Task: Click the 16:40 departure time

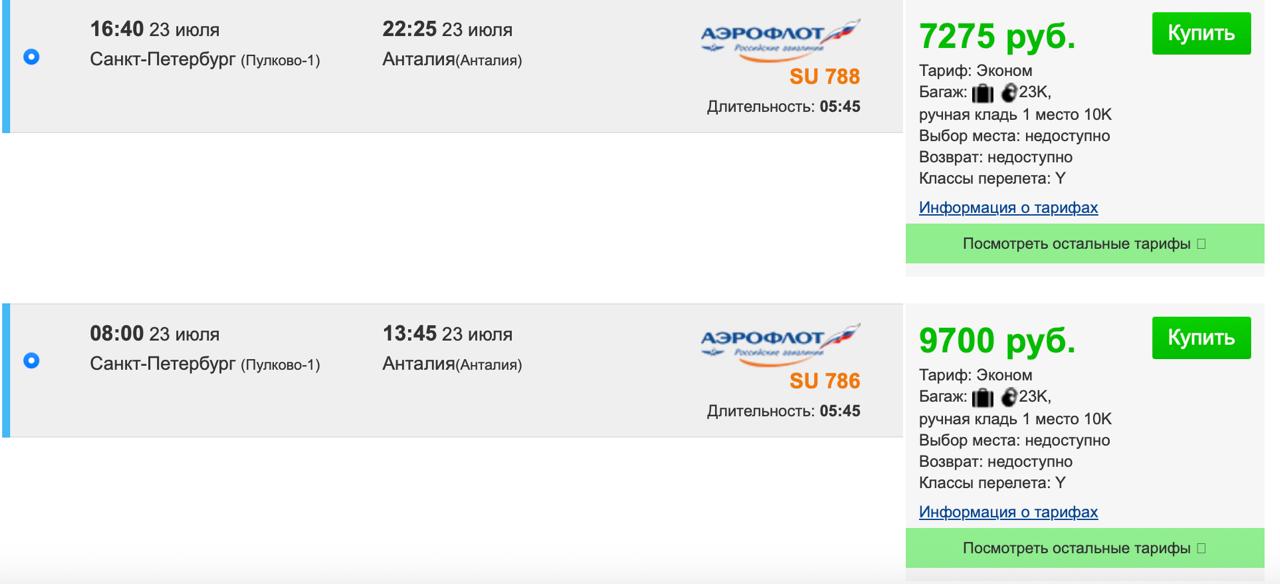Action: click(117, 30)
